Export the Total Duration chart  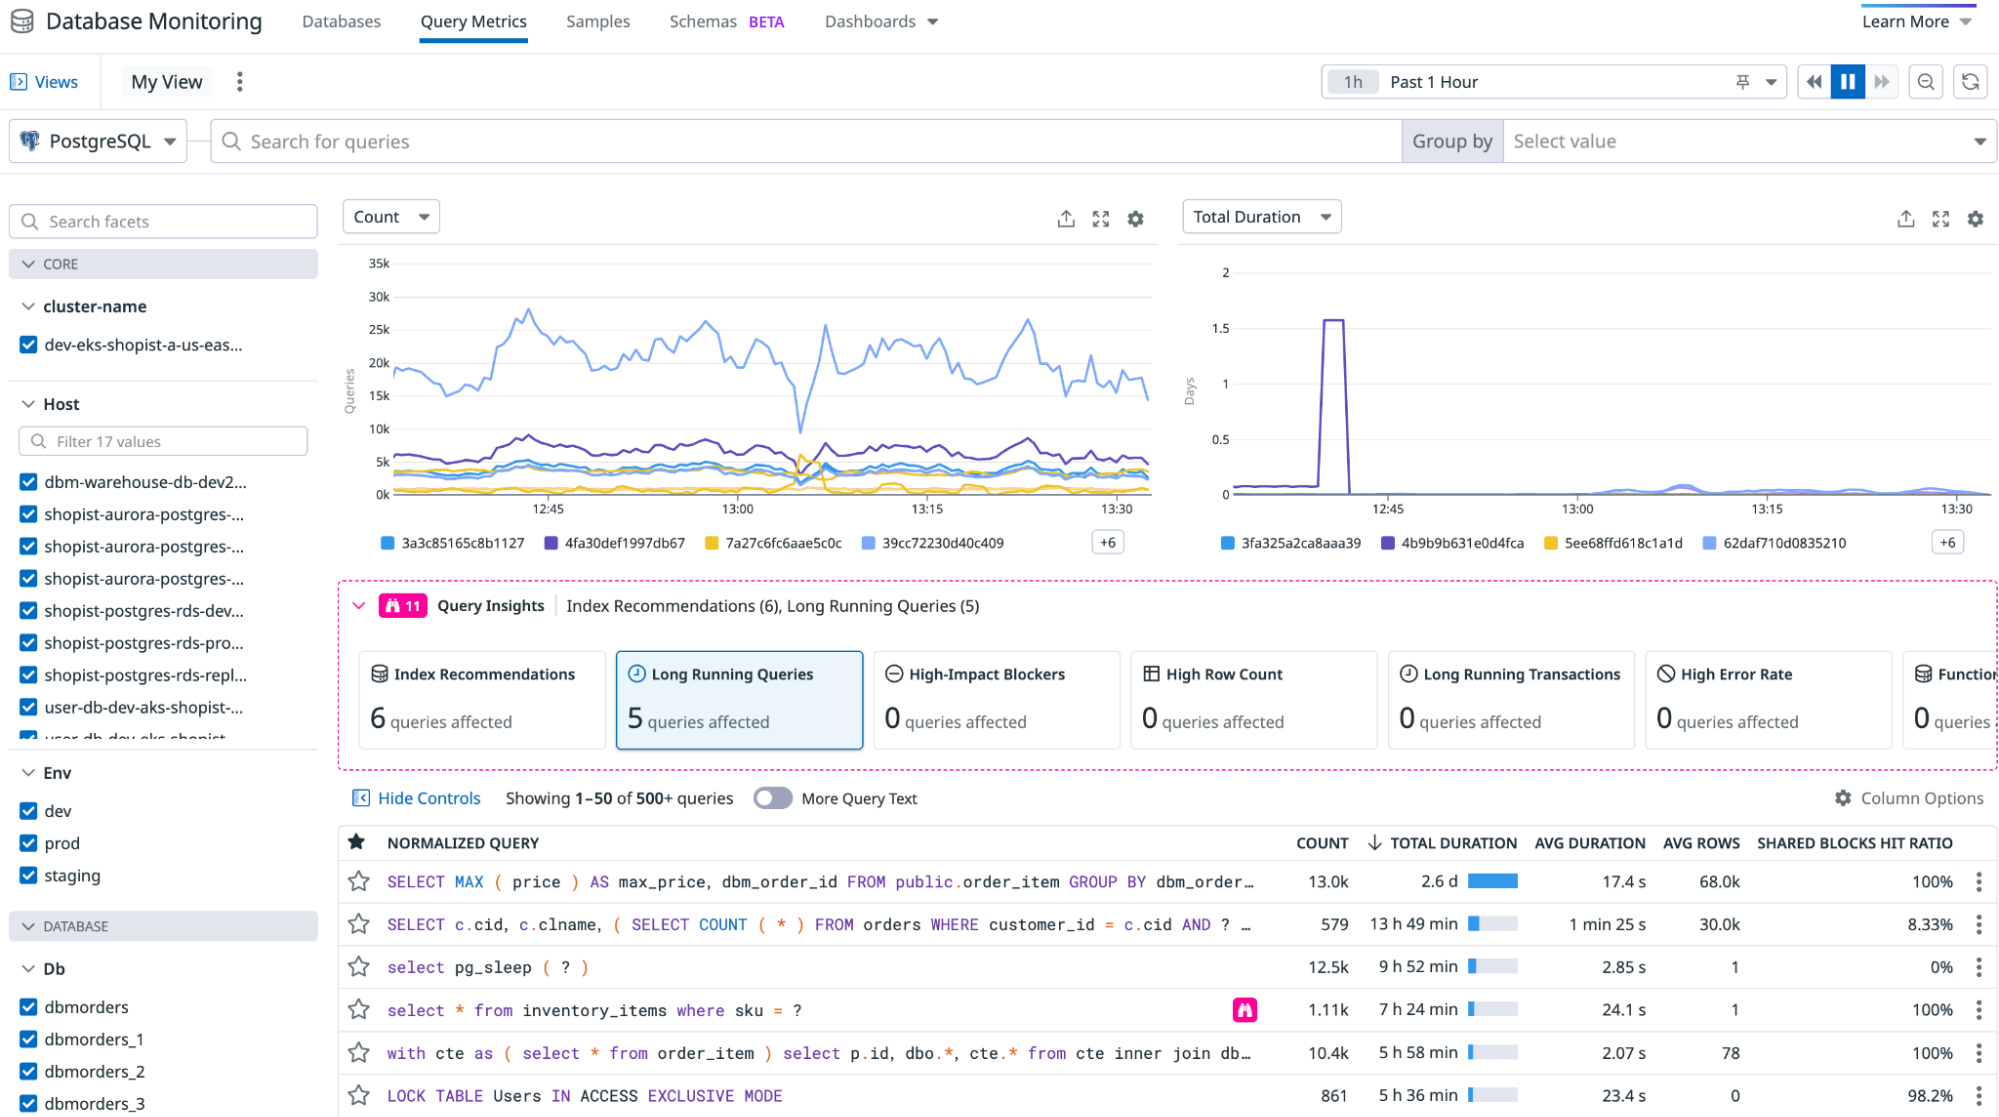[x=1905, y=218]
